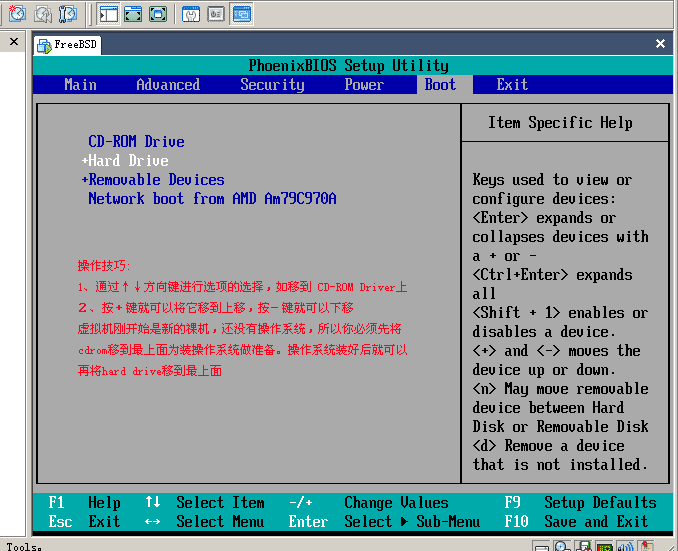
Task: Select Network boot from AMD Am79C970A
Action: click(212, 199)
